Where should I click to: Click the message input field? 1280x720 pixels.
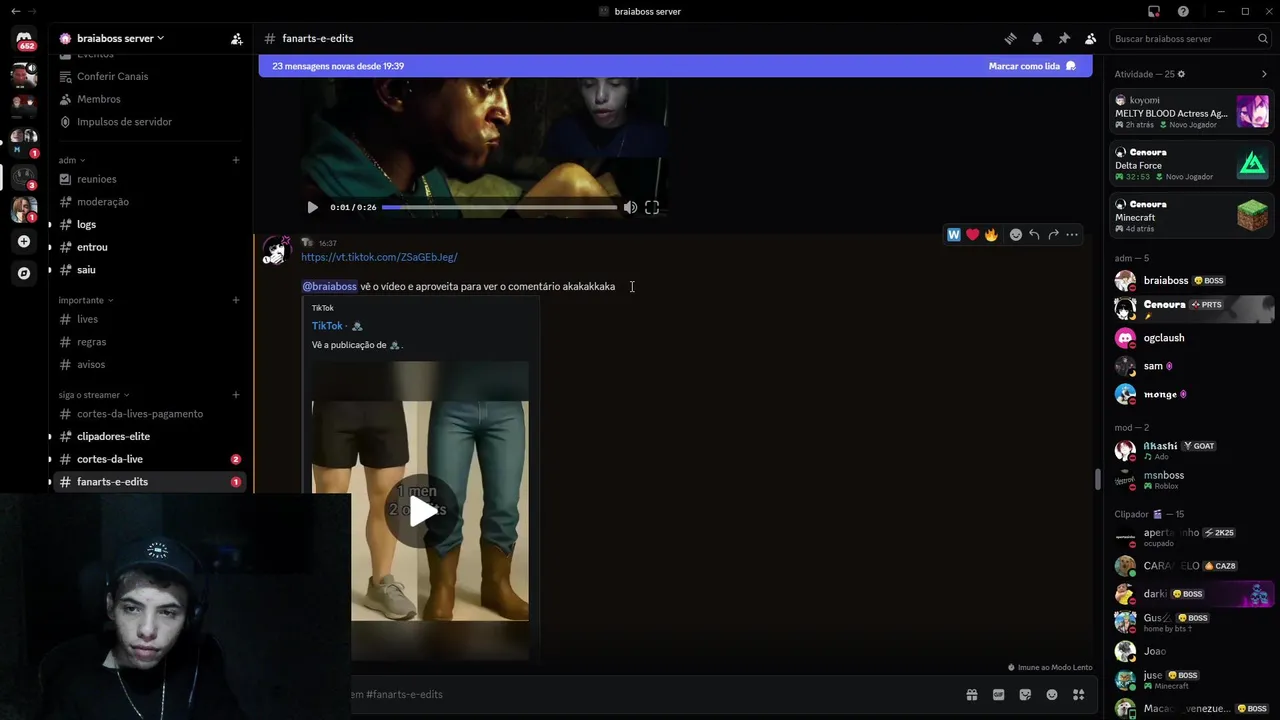[655, 694]
